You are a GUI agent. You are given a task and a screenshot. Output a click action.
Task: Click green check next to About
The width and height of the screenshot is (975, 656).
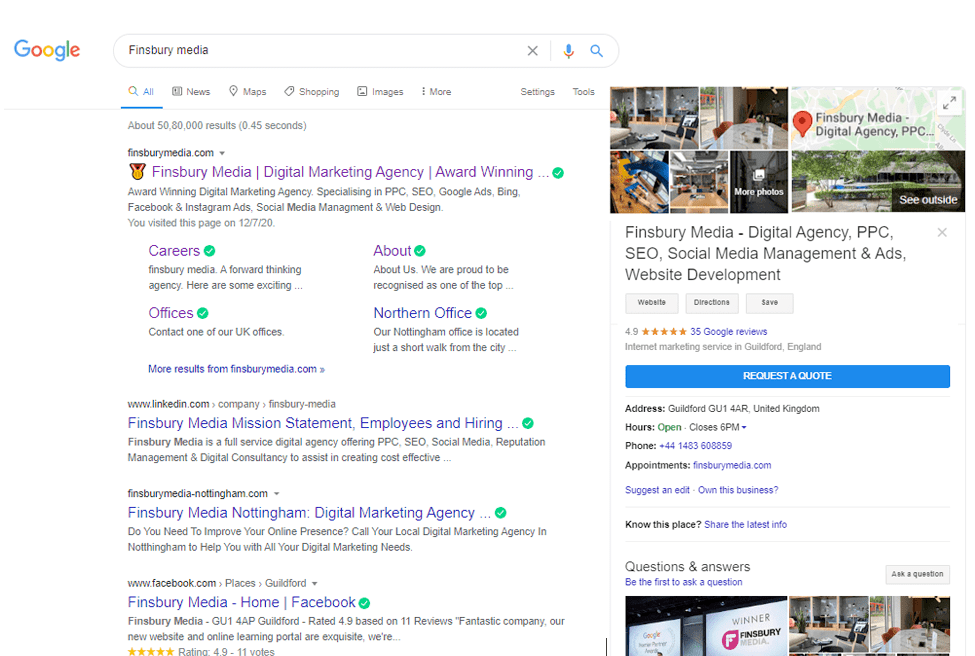420,251
